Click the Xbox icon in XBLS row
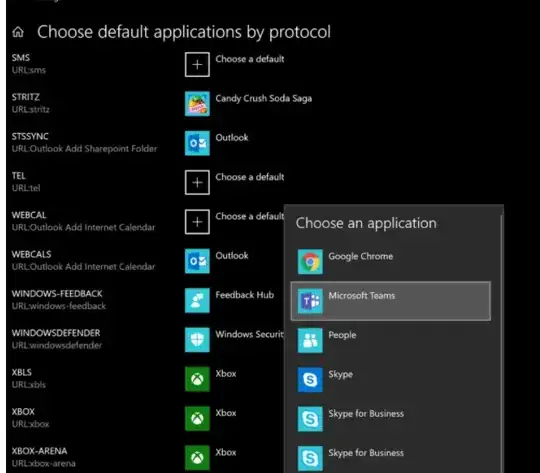The width and height of the screenshot is (540, 473). point(197,379)
